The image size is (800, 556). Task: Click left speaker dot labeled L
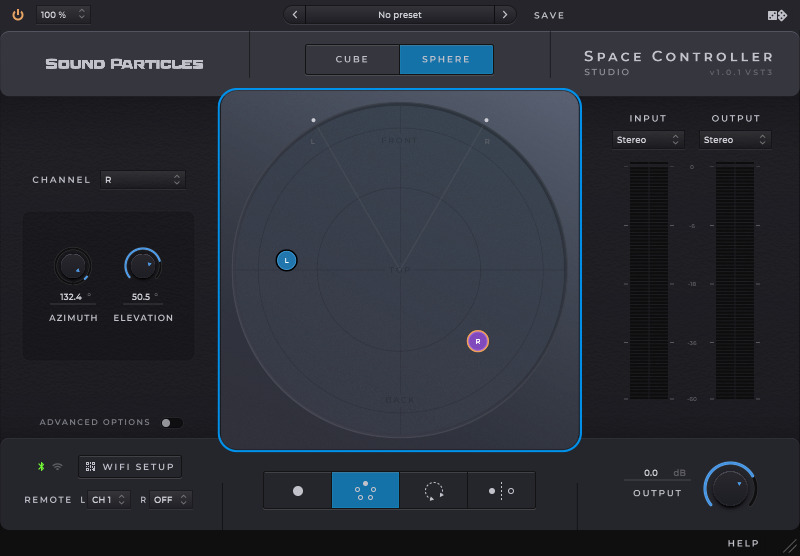pos(313,120)
